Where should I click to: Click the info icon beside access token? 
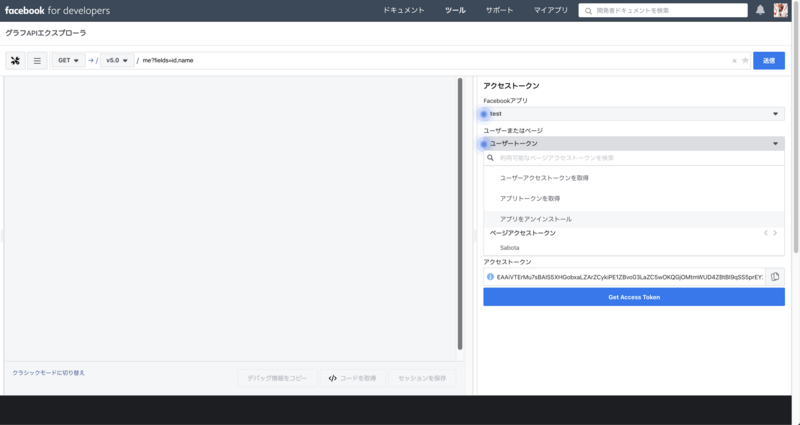(490, 277)
